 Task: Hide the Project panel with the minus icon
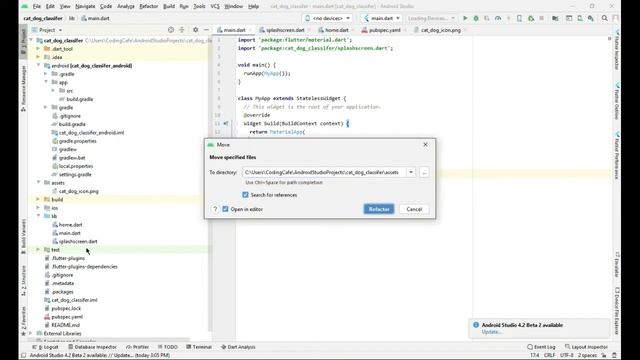(x=207, y=30)
